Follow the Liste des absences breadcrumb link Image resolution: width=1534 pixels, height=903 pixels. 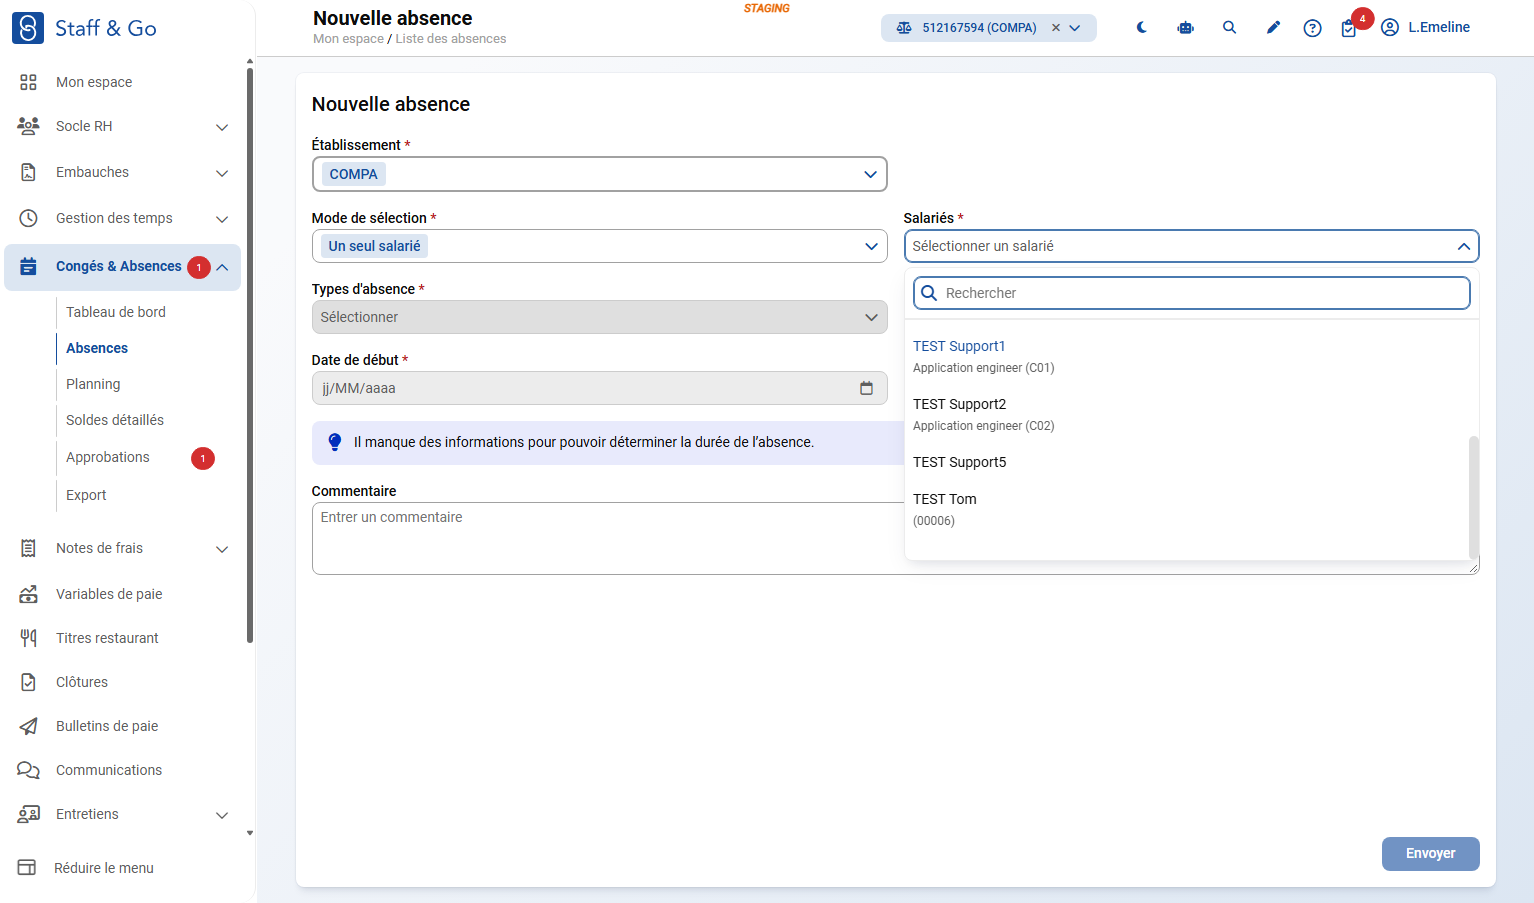click(451, 39)
